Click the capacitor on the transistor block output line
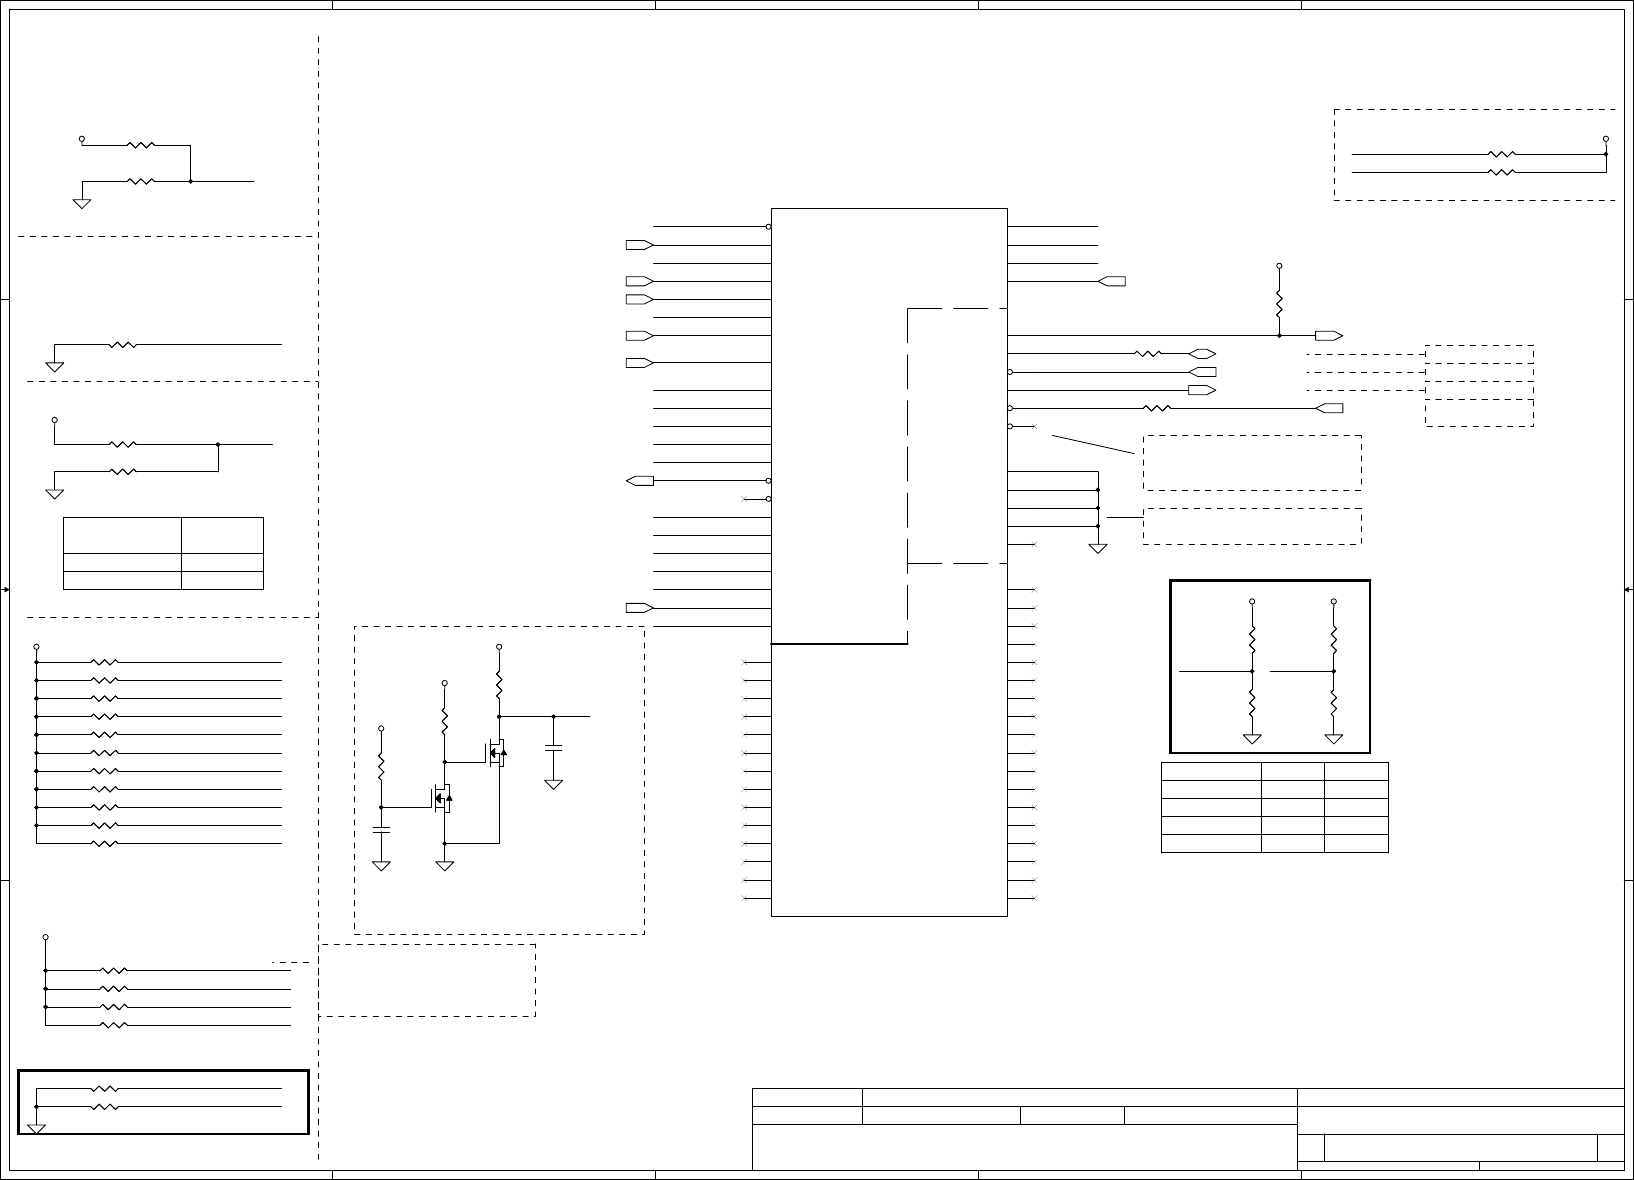 (553, 748)
